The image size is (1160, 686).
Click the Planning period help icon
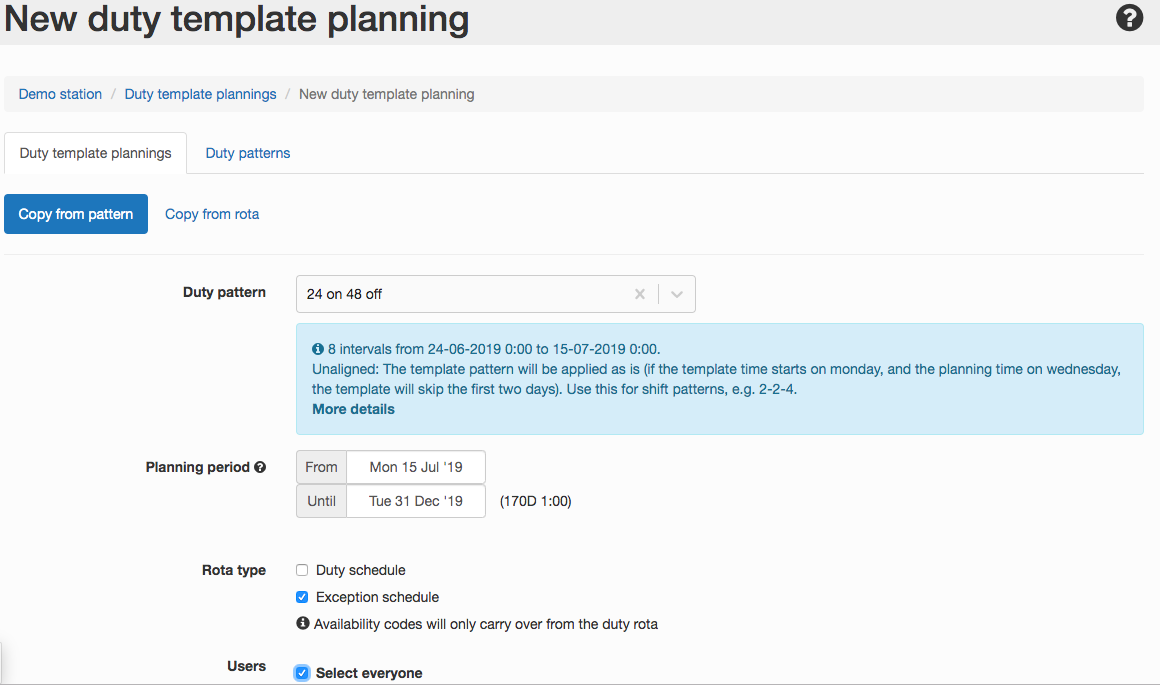pos(260,467)
